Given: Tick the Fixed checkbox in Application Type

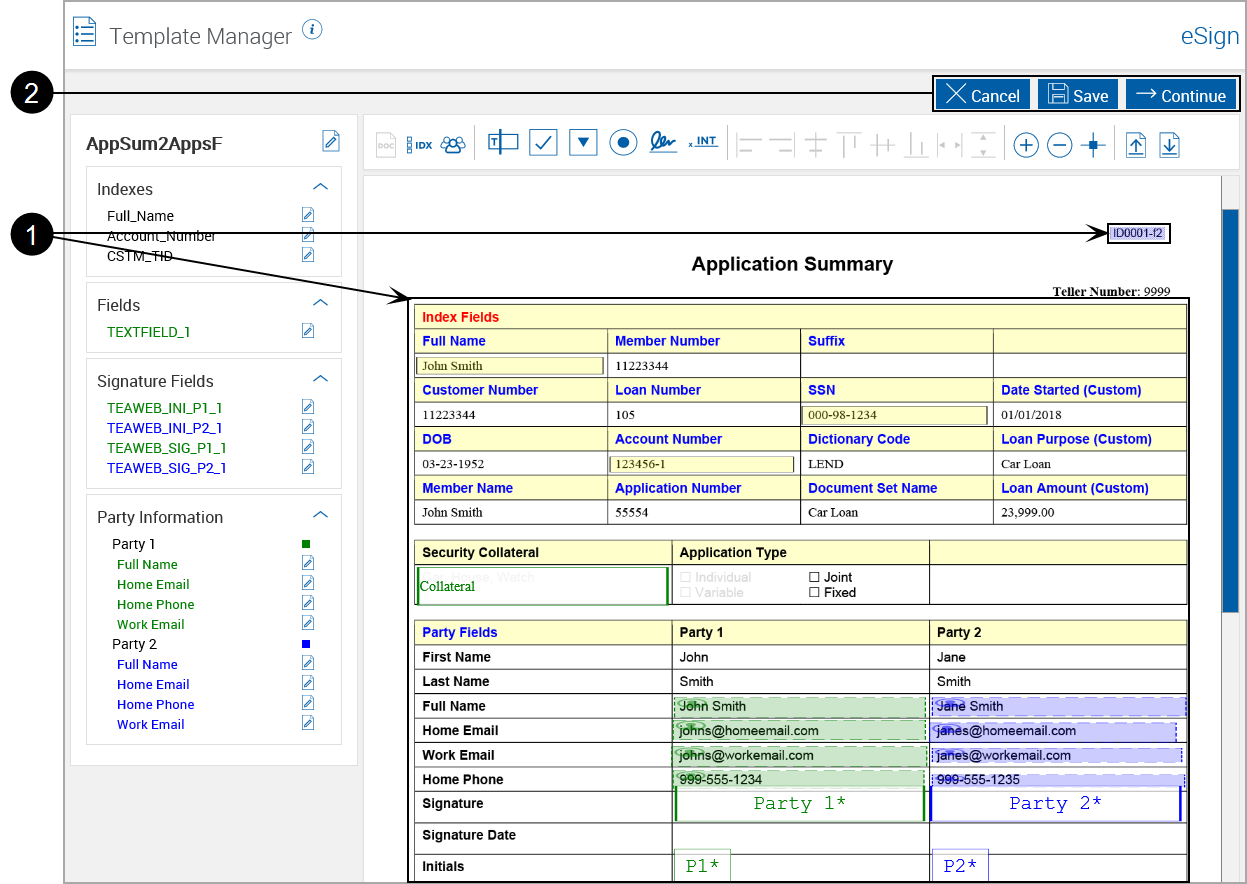Looking at the screenshot, I should coord(814,592).
